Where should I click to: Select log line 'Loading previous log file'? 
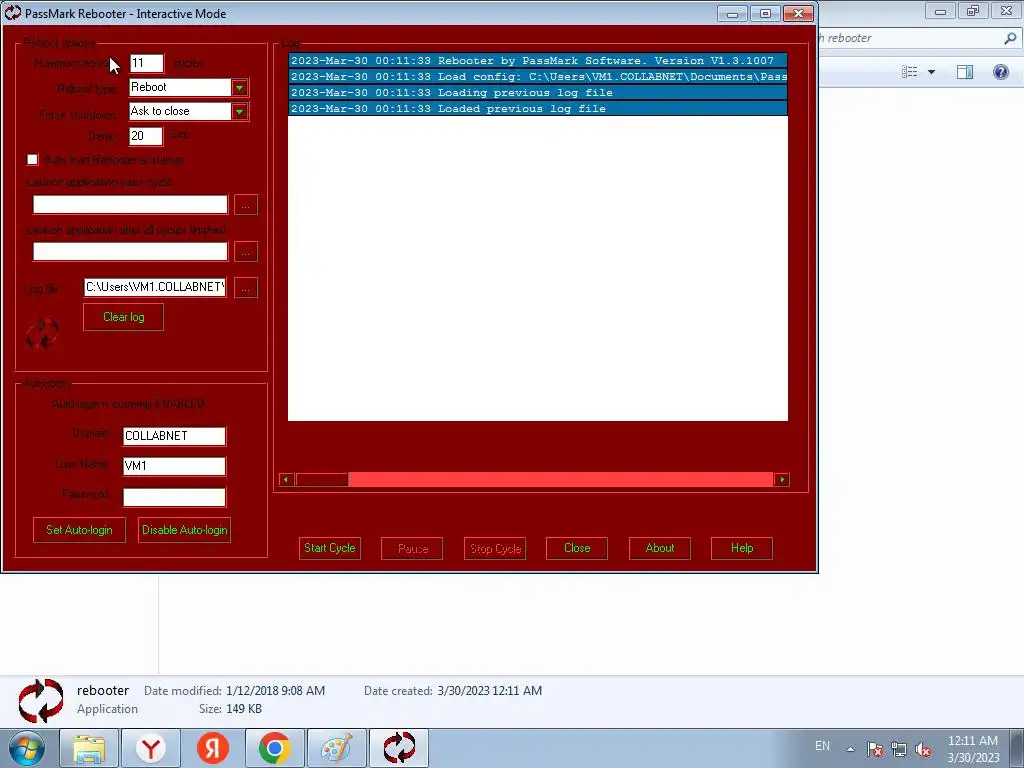click(x=538, y=93)
